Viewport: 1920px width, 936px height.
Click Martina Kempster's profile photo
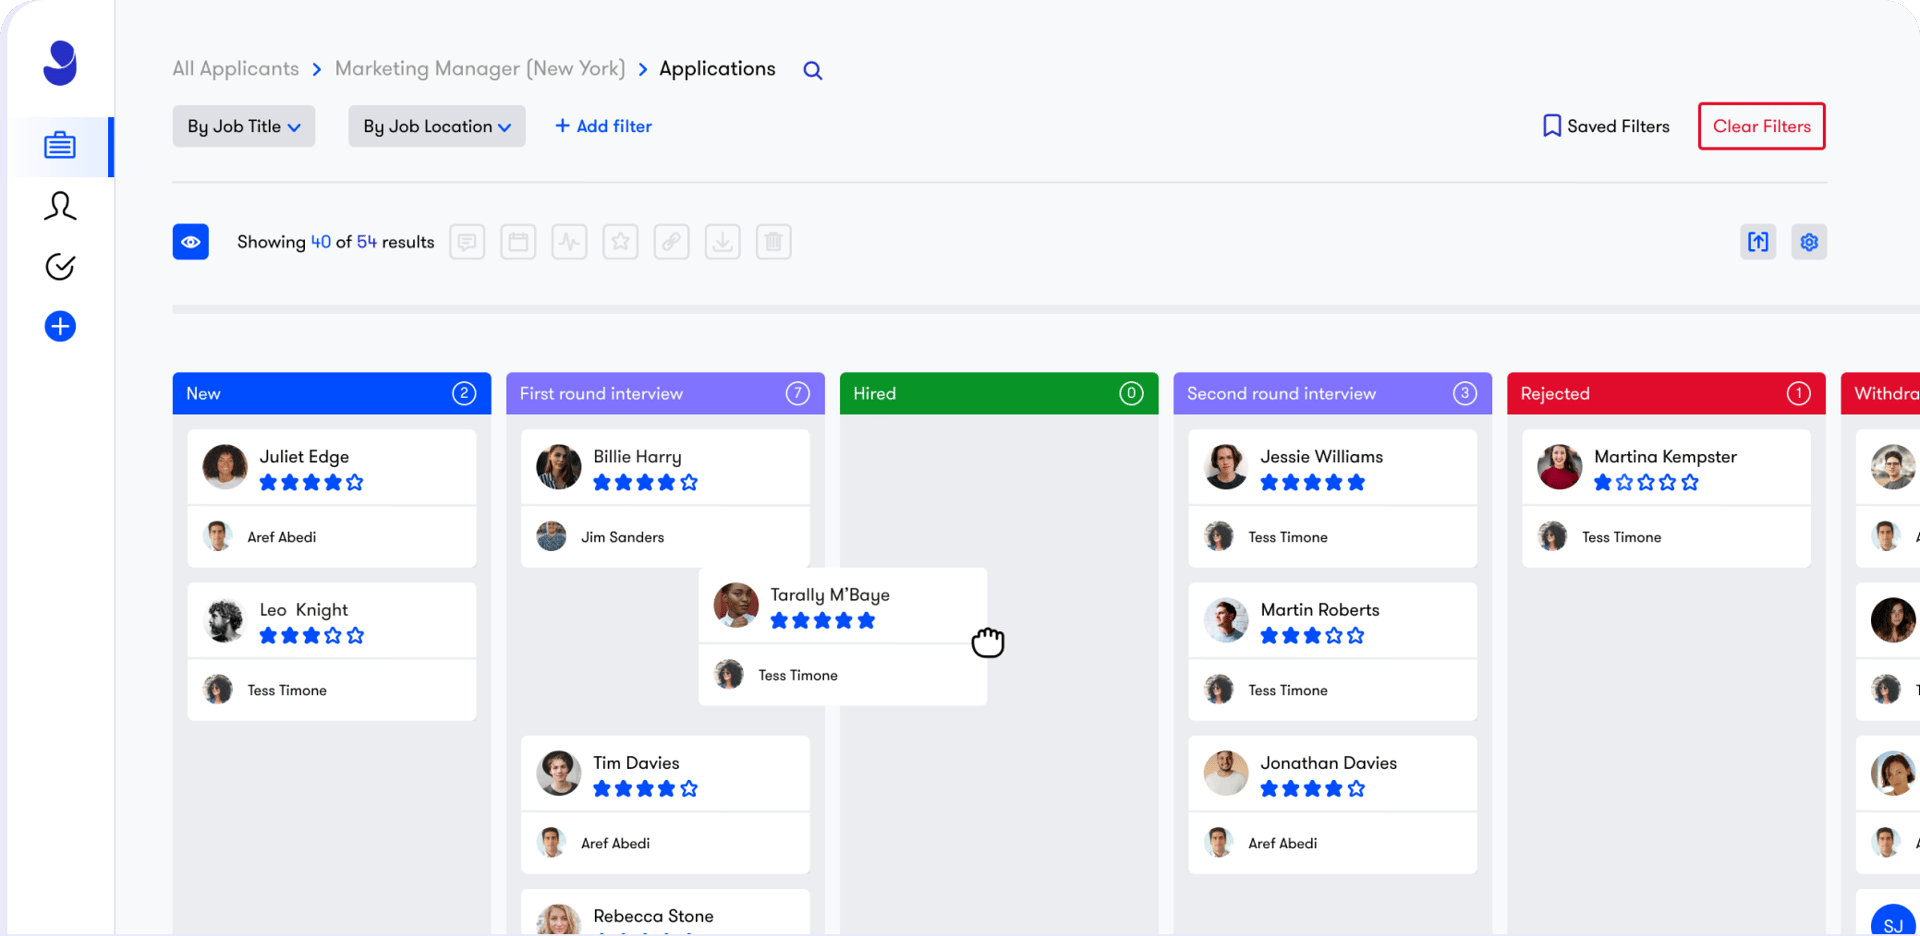[x=1560, y=467]
